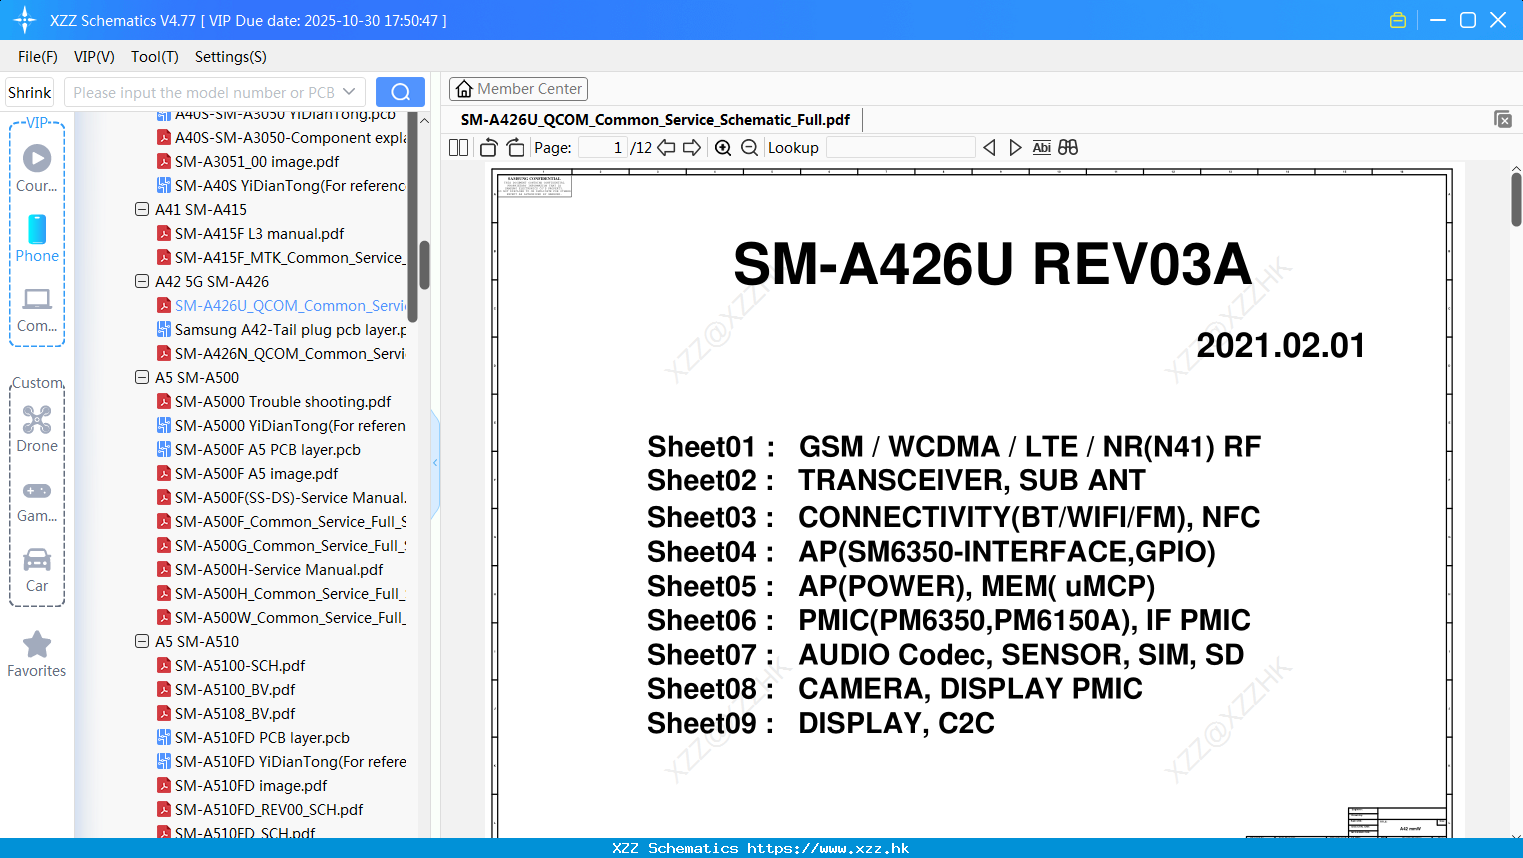Open SM-A415F_MTK_Common_Service file
Viewport: 1523px width, 858px height.
281,258
